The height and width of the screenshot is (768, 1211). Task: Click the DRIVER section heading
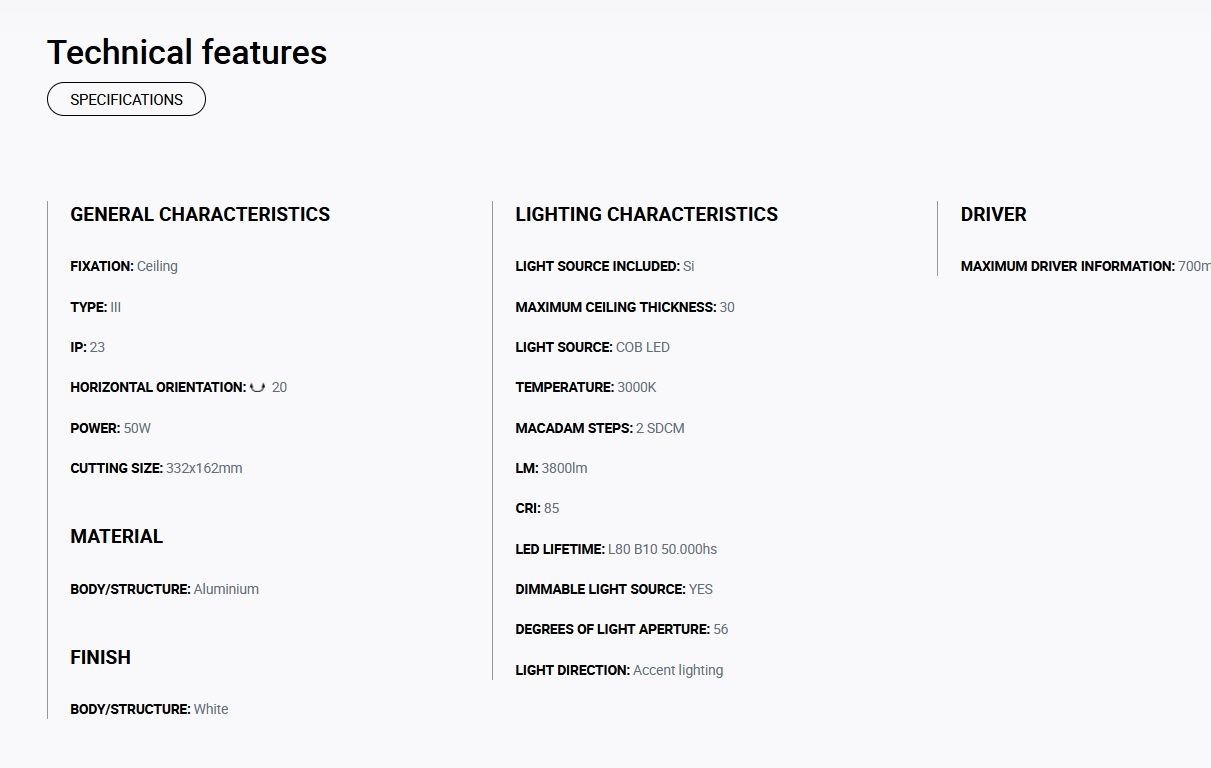pyautogui.click(x=993, y=214)
